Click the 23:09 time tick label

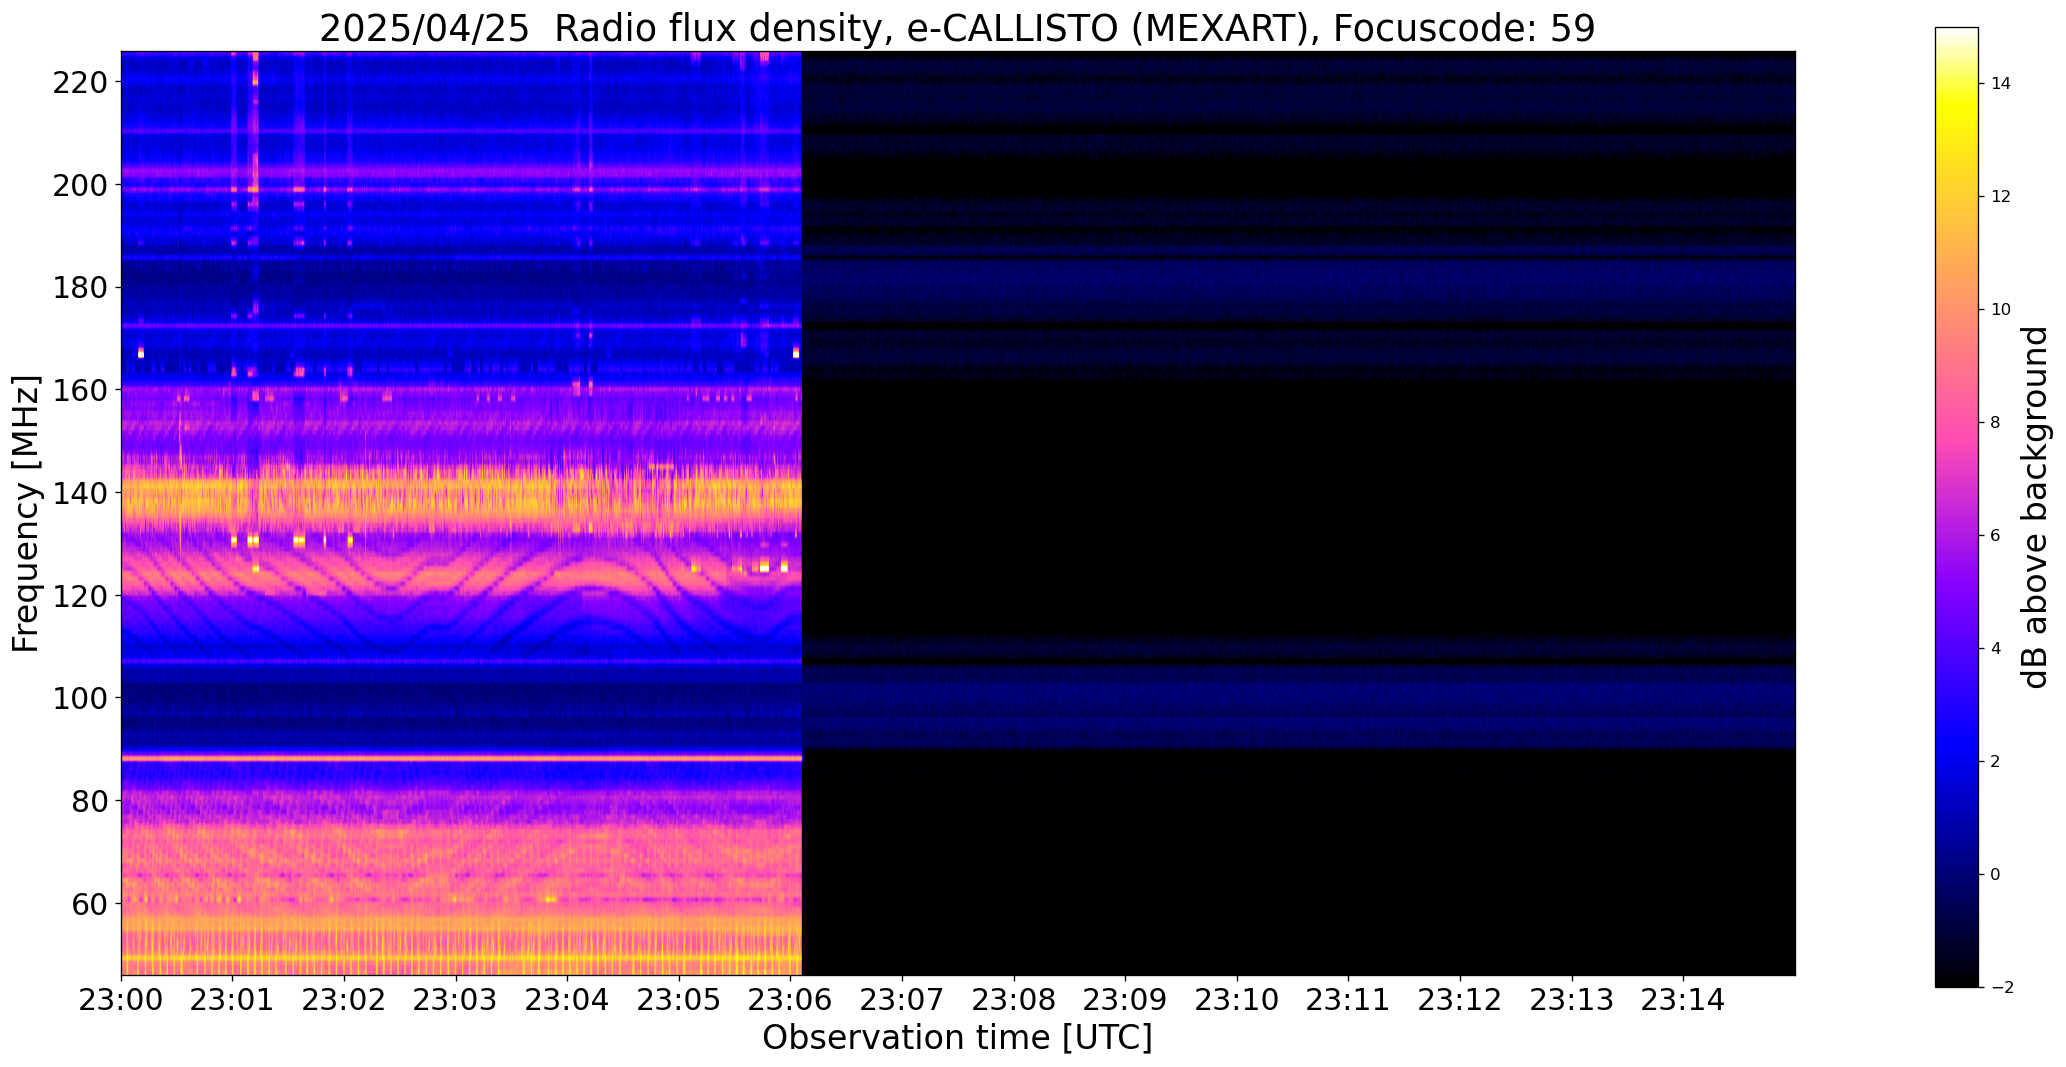click(x=1126, y=1000)
